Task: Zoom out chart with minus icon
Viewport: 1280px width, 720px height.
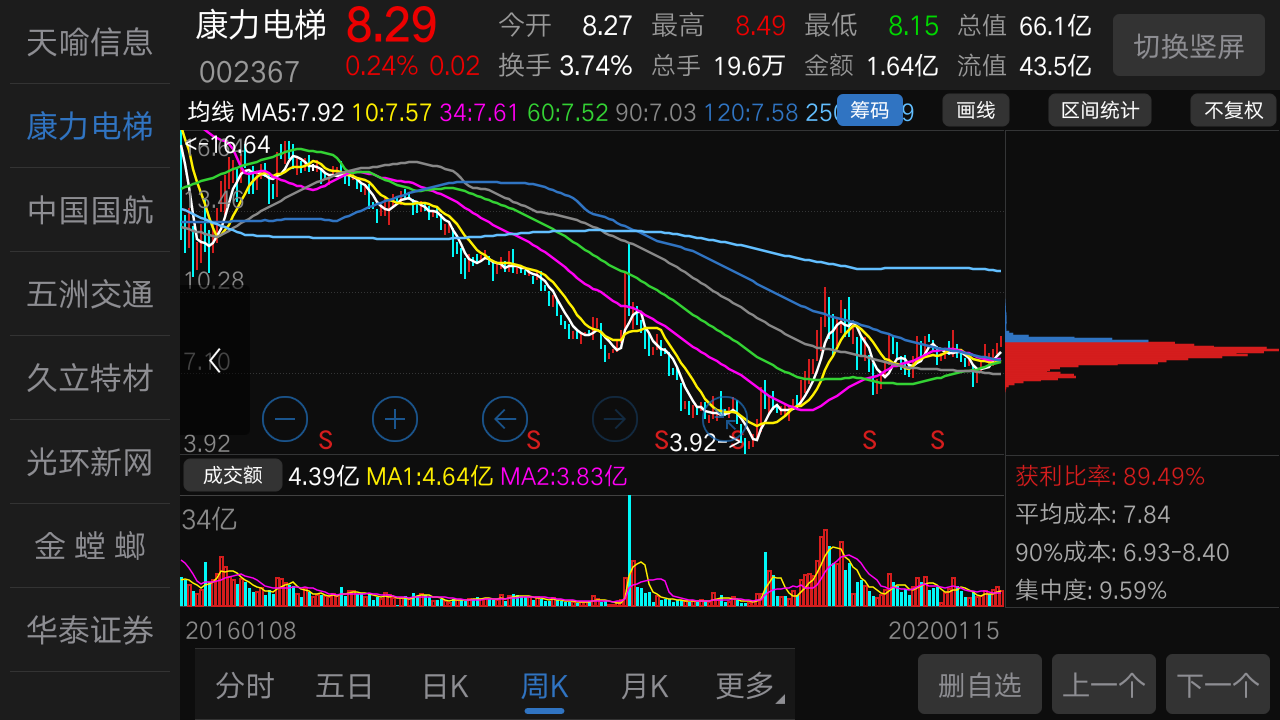Action: click(x=285, y=419)
